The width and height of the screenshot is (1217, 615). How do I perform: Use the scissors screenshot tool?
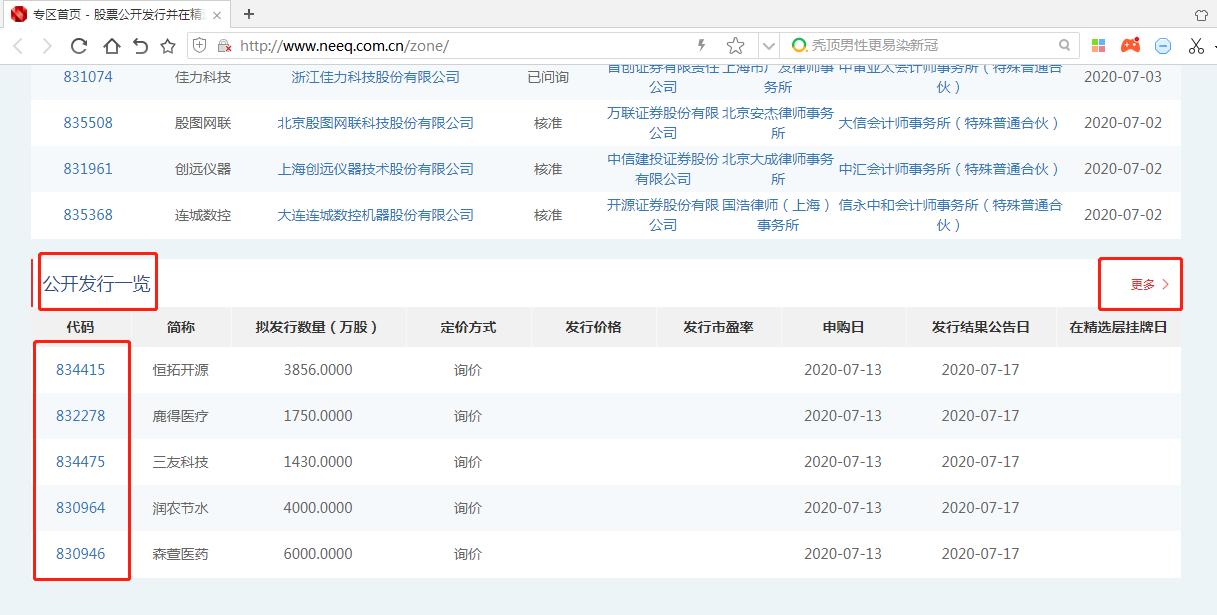click(1195, 45)
